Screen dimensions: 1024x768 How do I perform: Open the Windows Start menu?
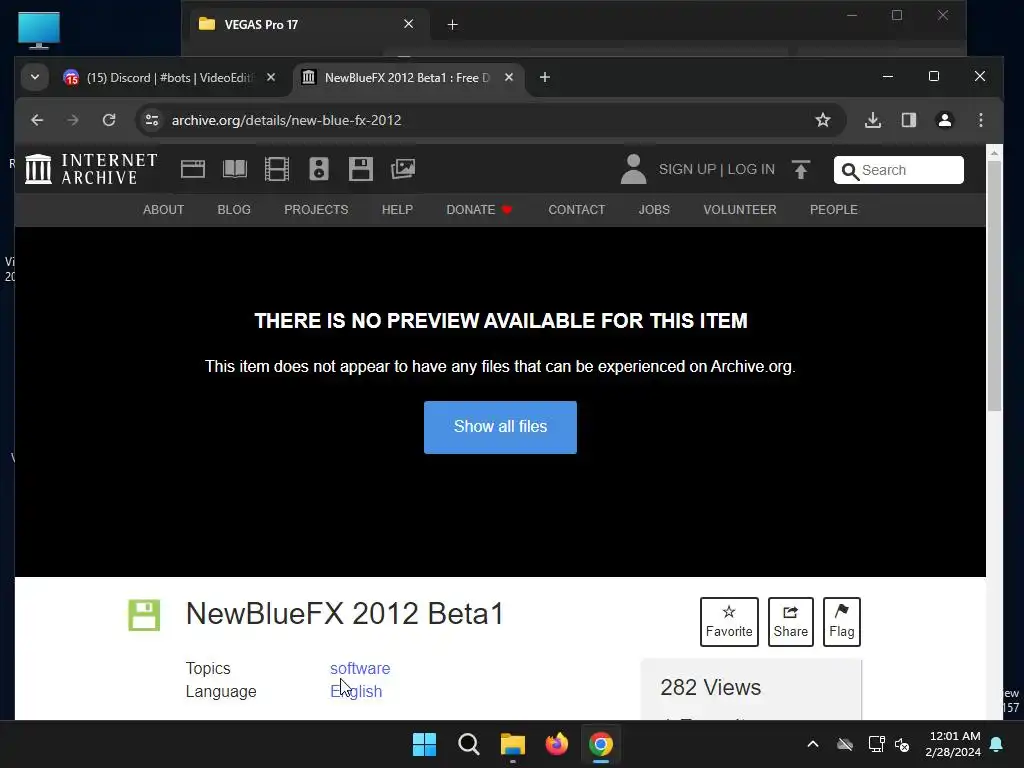coord(424,744)
